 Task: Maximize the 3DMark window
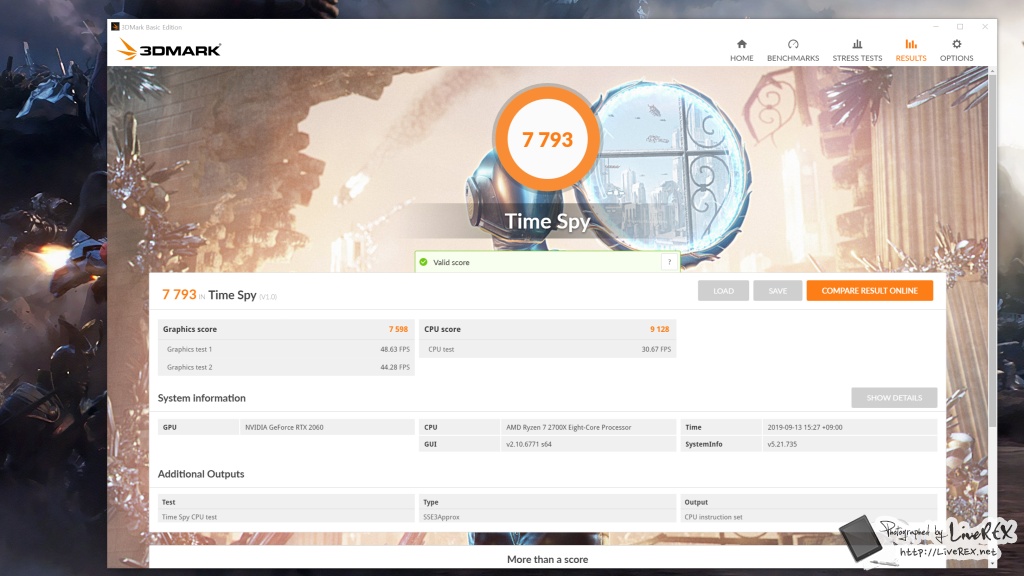coord(960,27)
